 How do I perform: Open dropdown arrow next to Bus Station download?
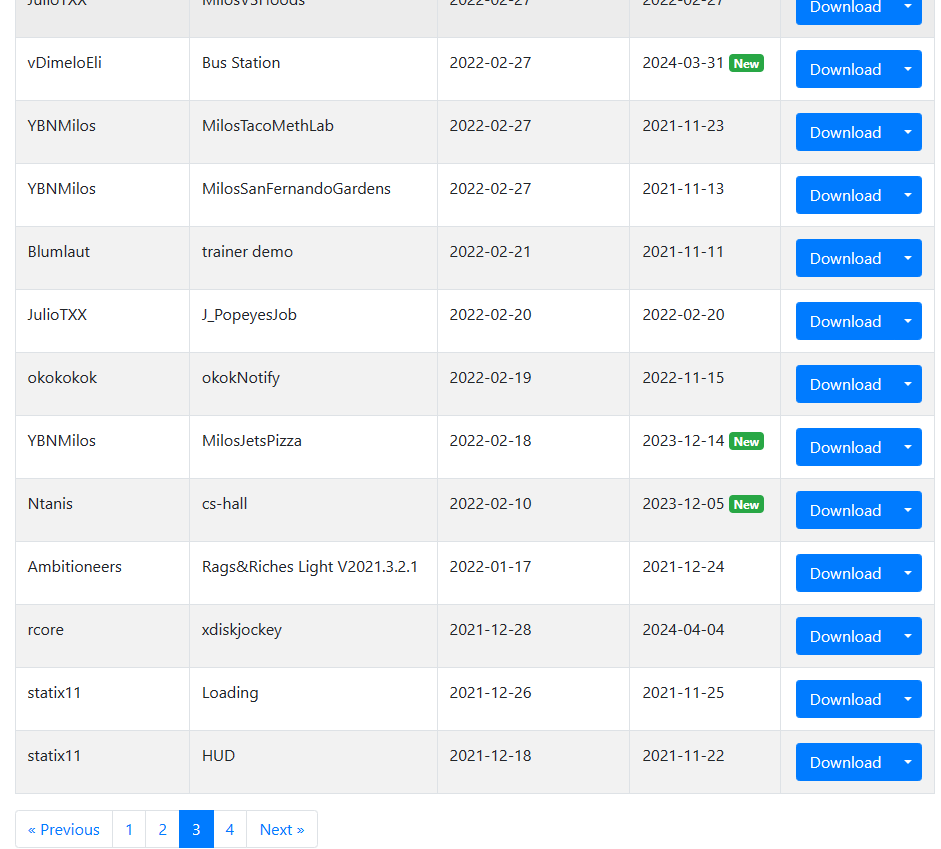(x=908, y=69)
